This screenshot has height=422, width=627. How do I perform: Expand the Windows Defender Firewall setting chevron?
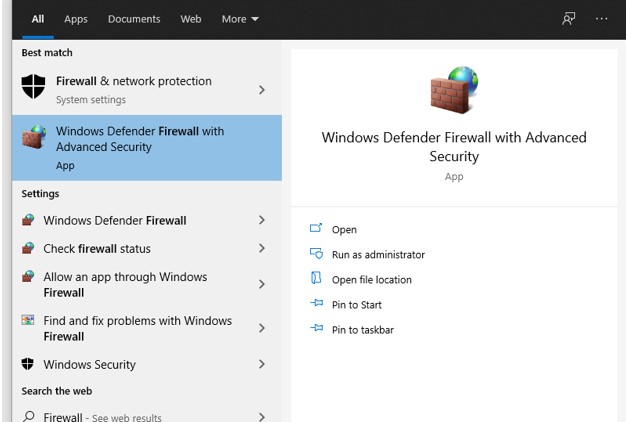[262, 220]
